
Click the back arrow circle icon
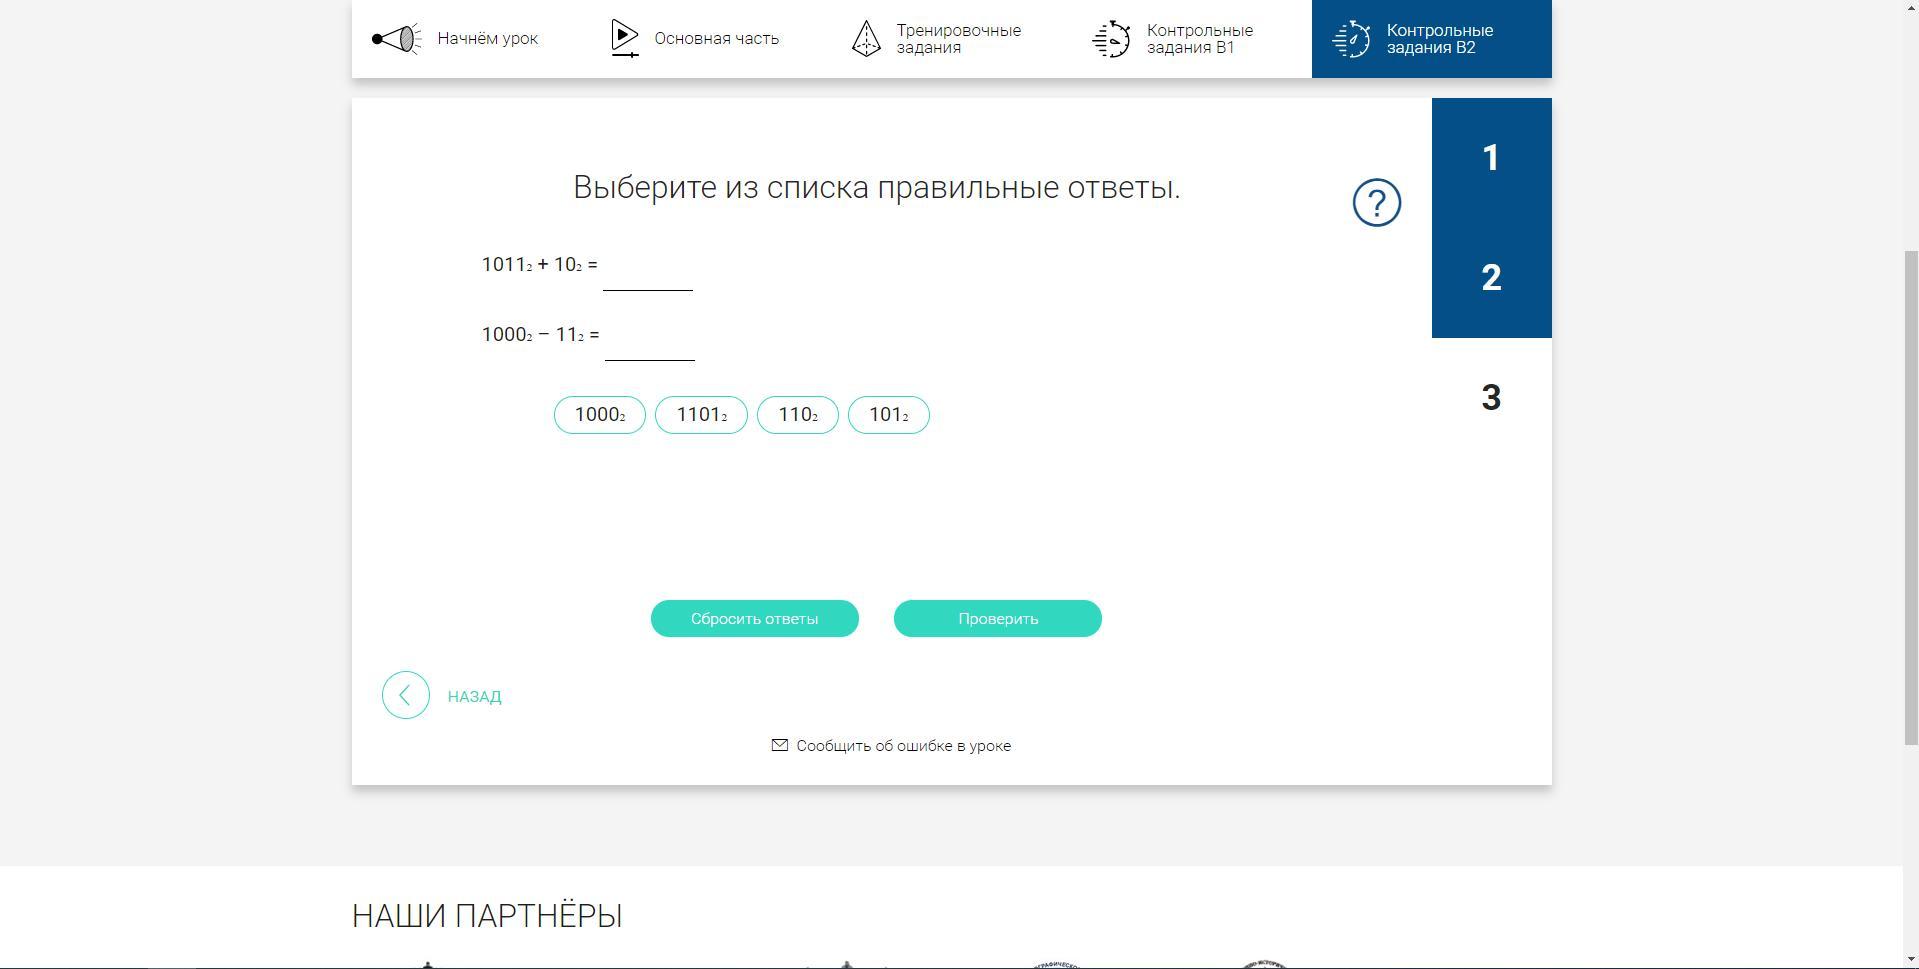point(406,695)
